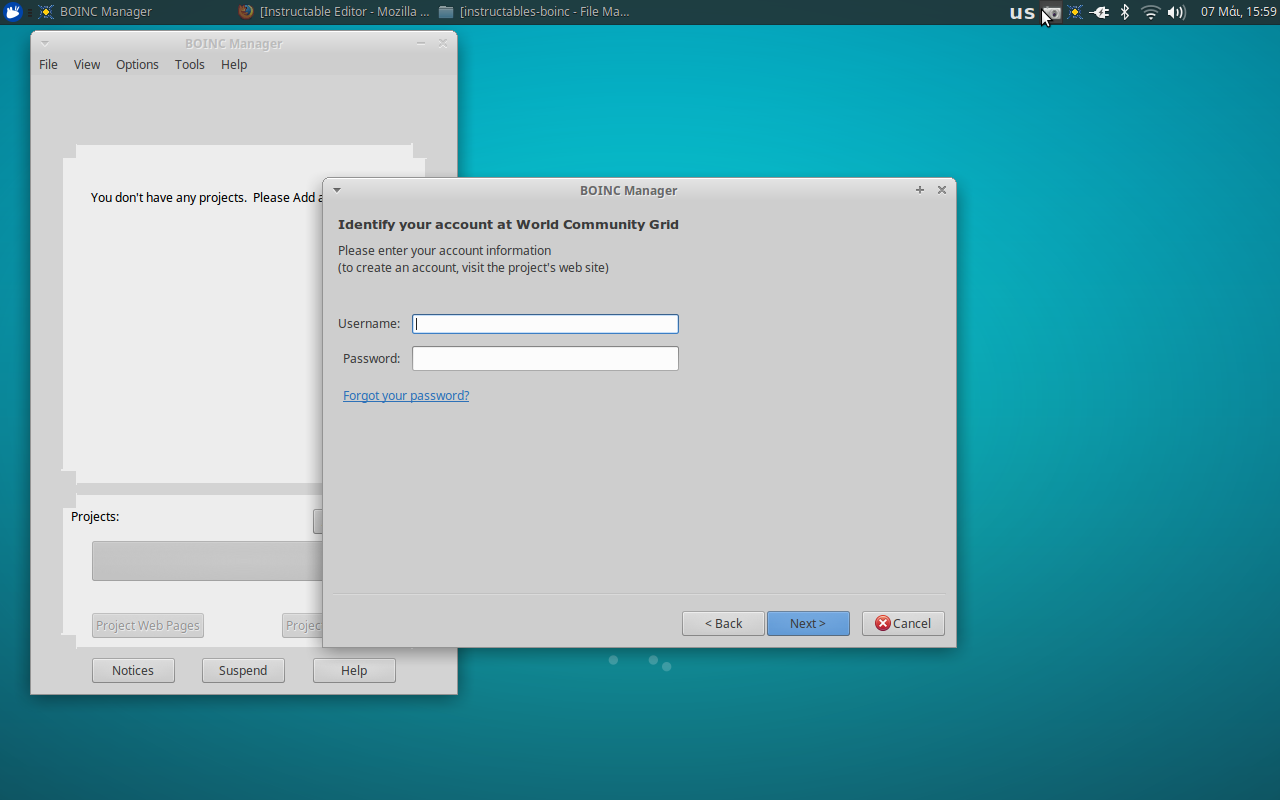Open the Help menu in menu bar

[234, 64]
